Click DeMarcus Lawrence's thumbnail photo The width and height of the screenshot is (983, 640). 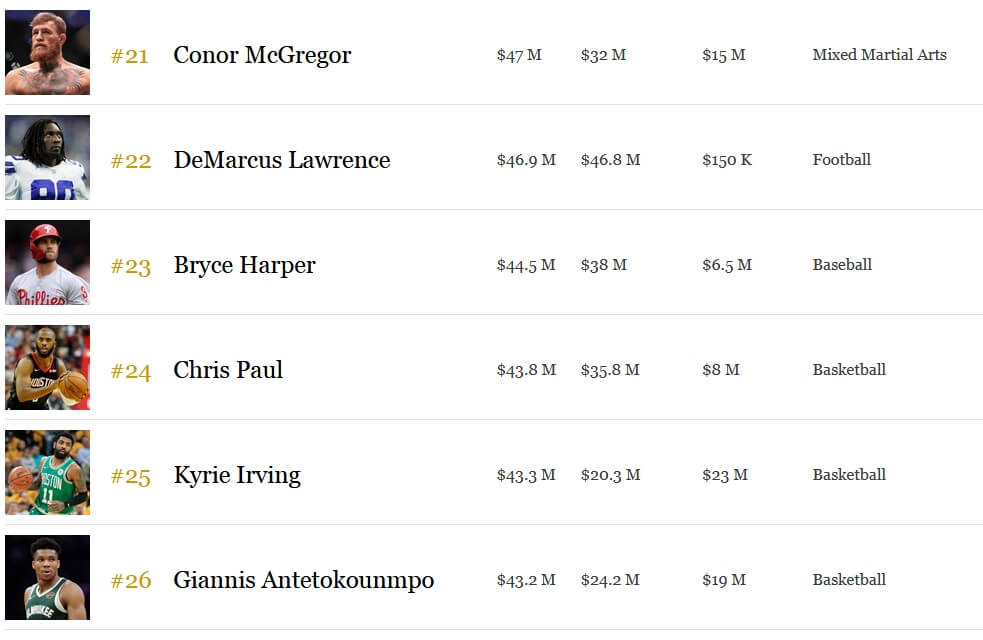[x=48, y=157]
